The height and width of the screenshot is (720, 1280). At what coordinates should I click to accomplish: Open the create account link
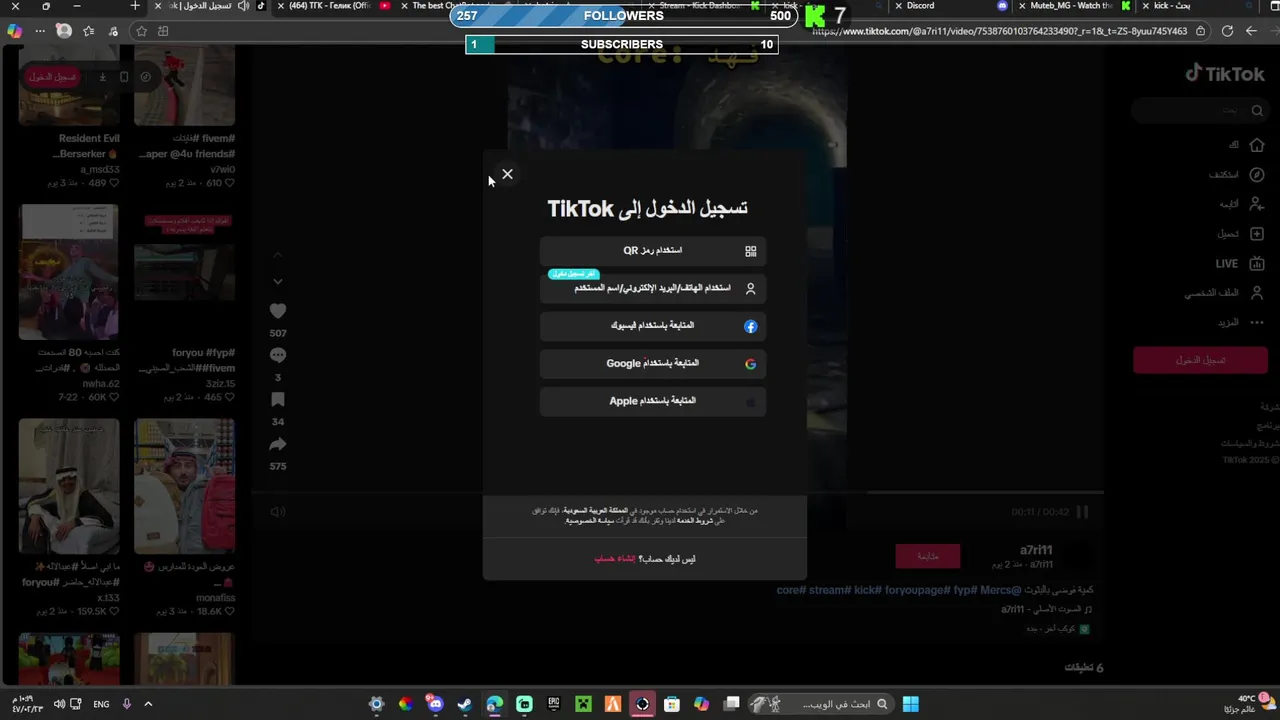[x=615, y=559]
